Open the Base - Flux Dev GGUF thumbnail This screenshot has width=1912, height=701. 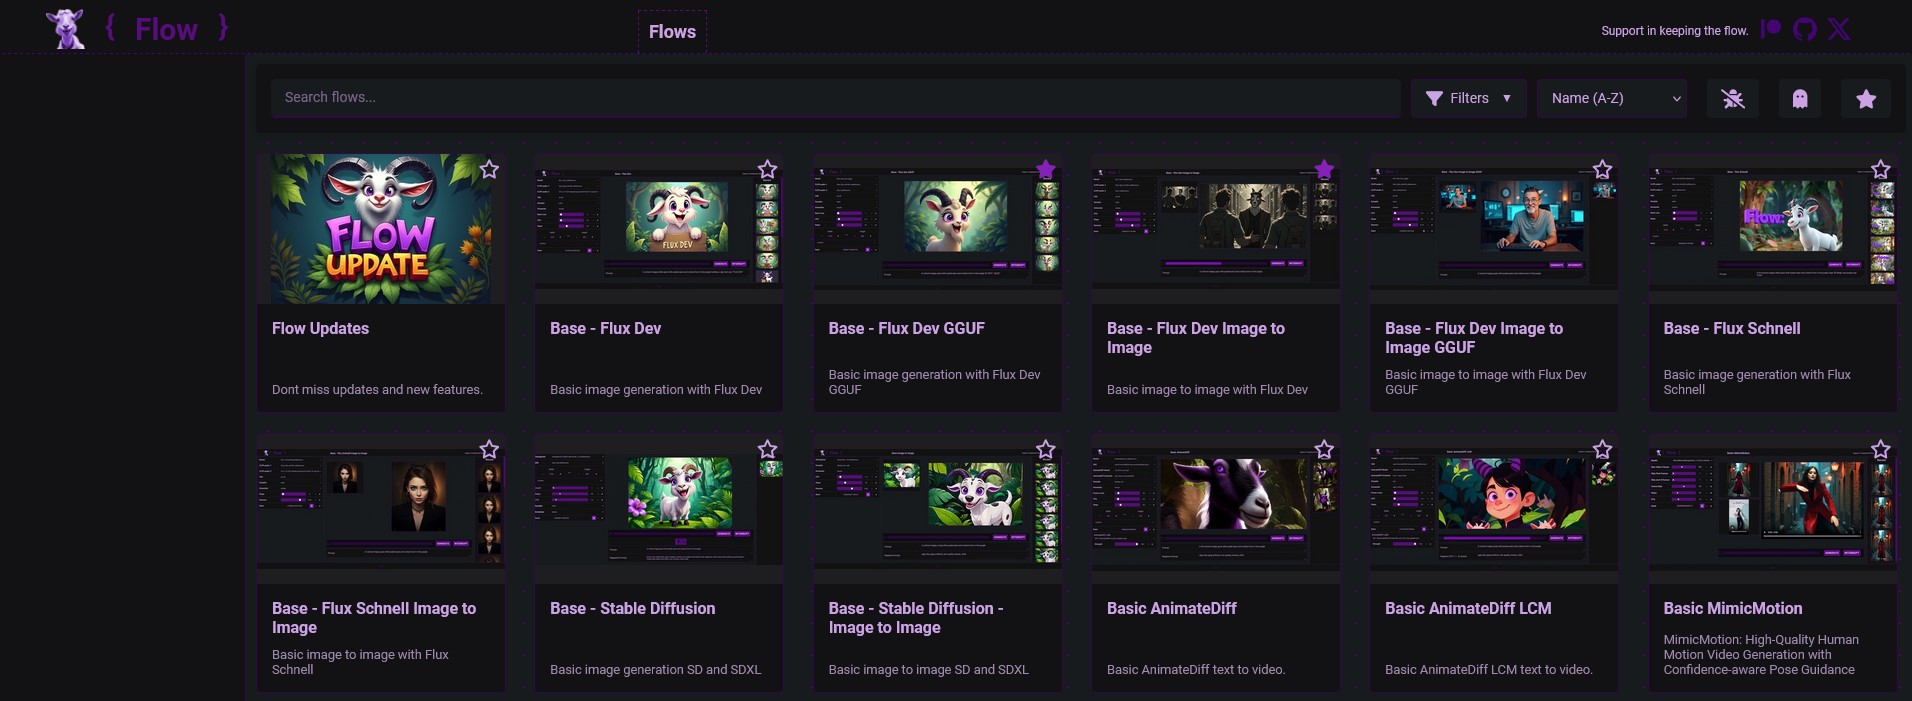[x=937, y=228]
